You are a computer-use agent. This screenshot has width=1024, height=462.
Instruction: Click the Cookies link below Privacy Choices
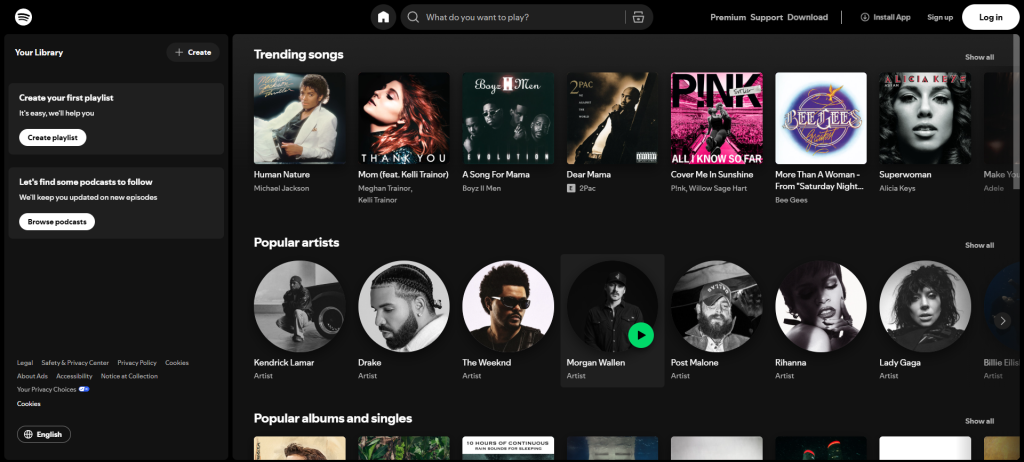(x=29, y=404)
